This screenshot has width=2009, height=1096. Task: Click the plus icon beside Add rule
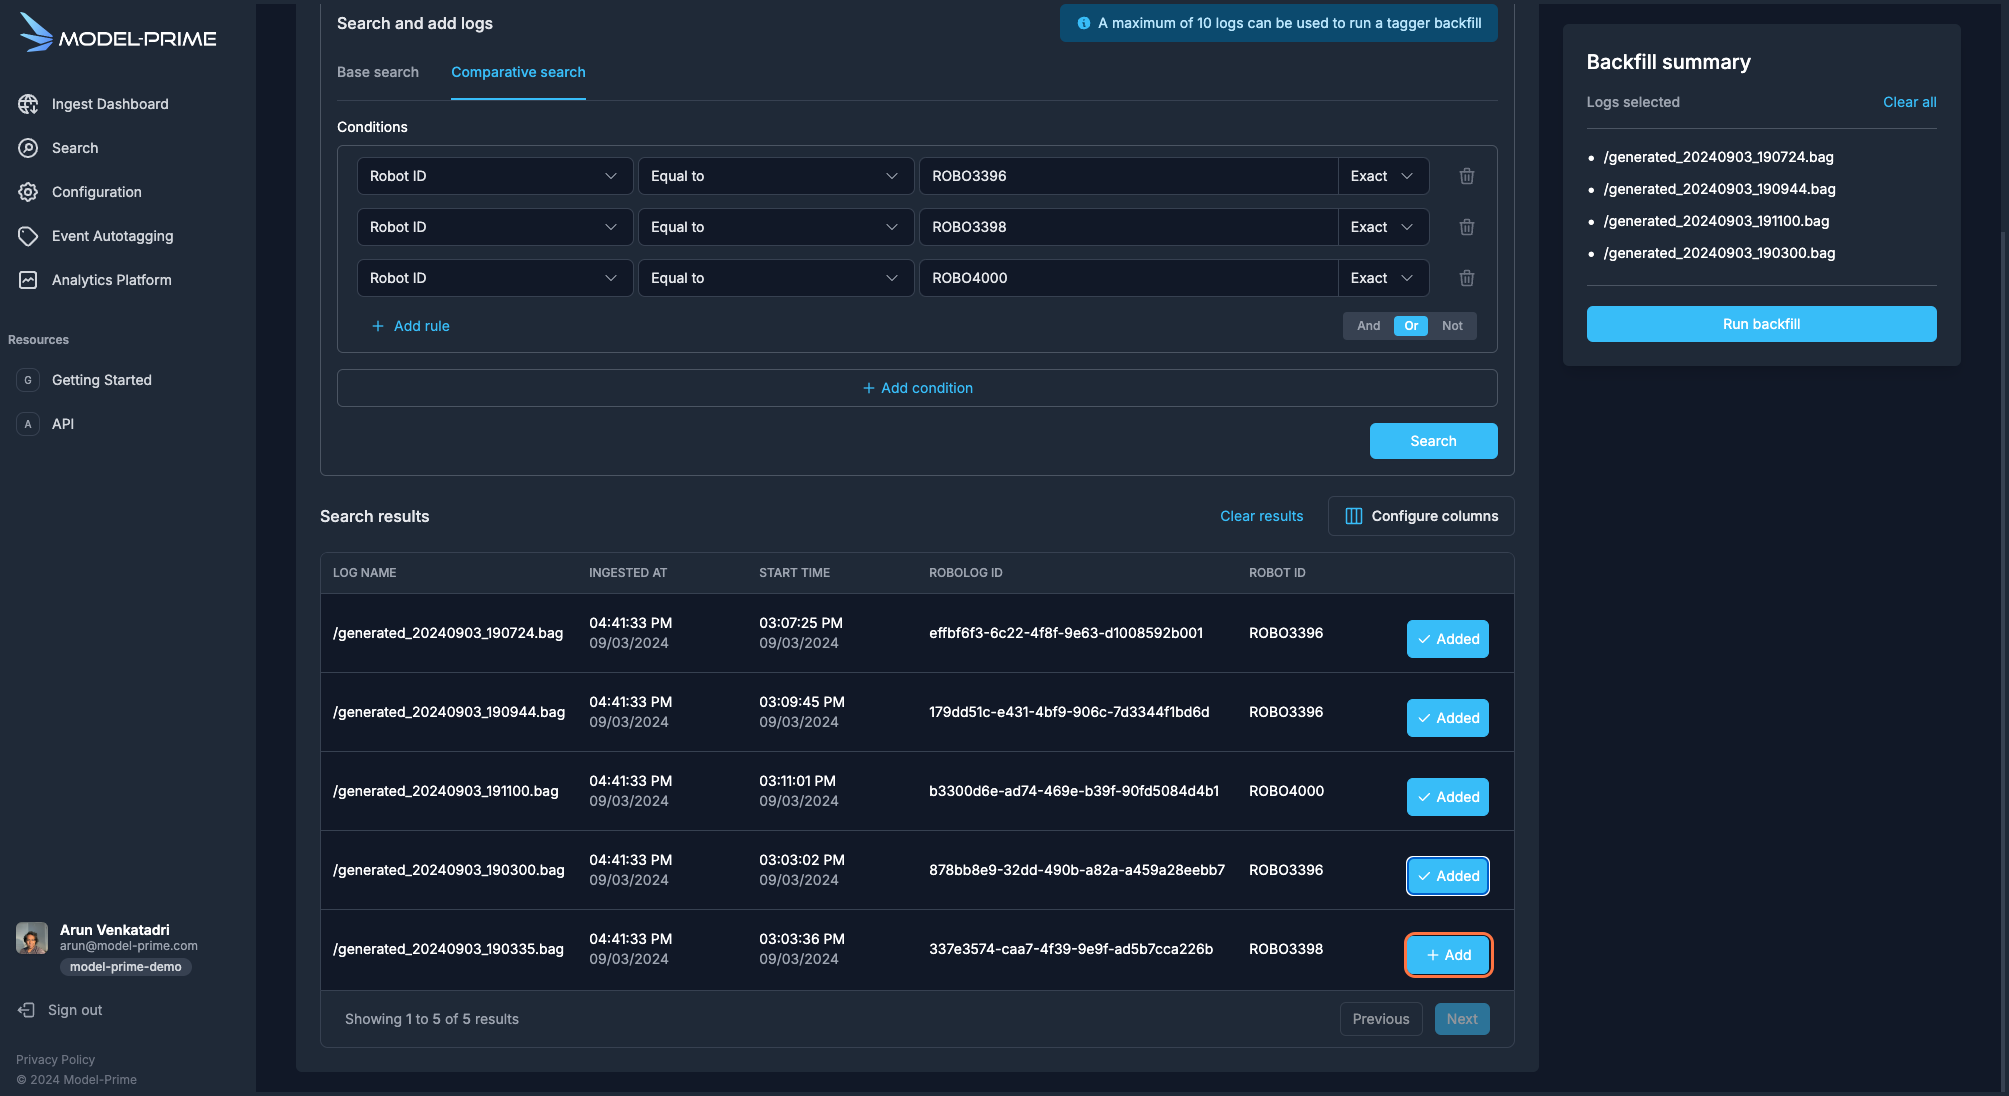click(x=378, y=326)
